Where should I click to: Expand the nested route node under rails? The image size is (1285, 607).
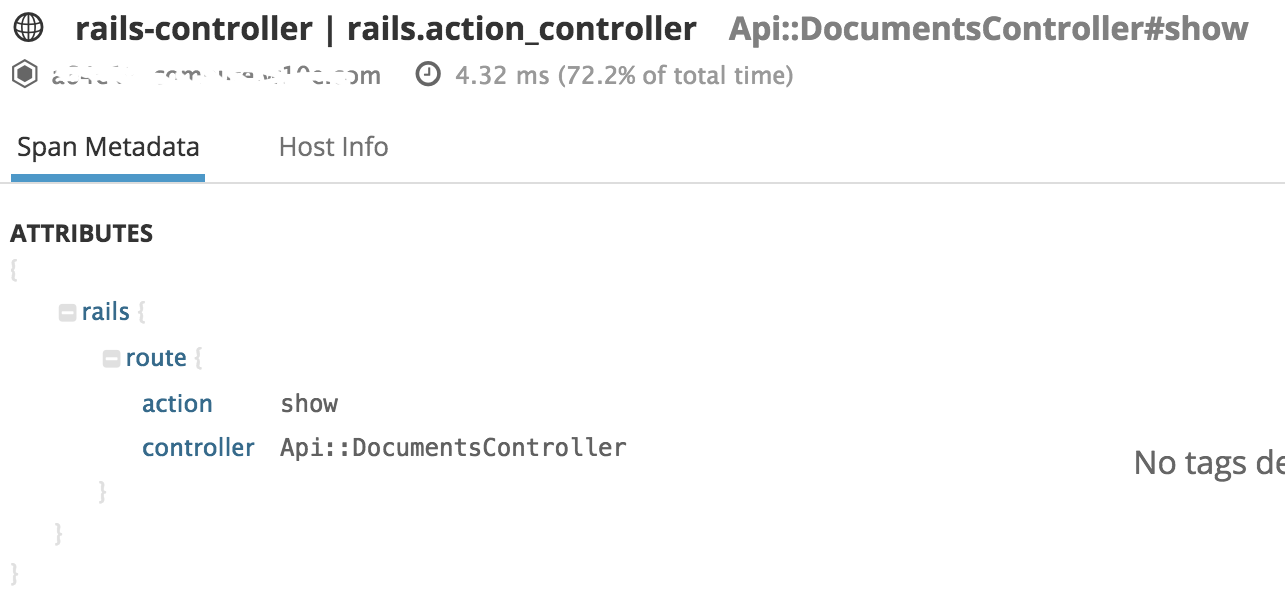(x=111, y=357)
